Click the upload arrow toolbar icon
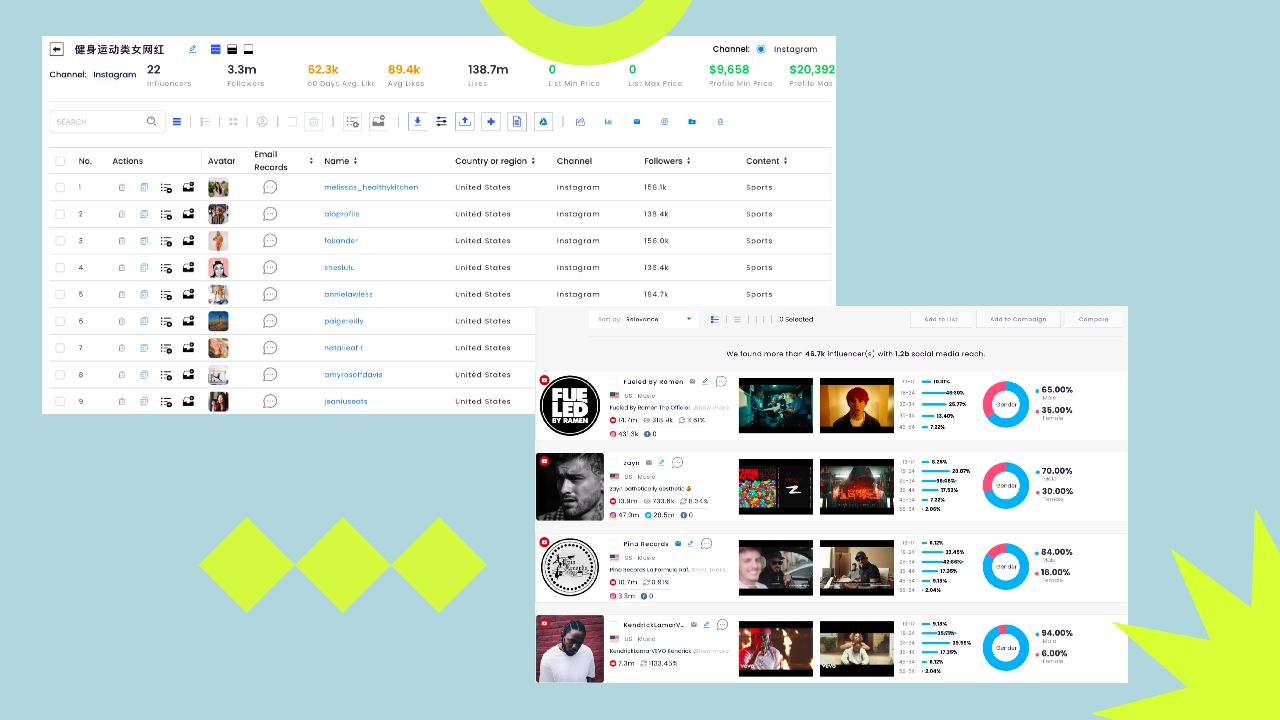The image size is (1280, 720). pos(465,122)
